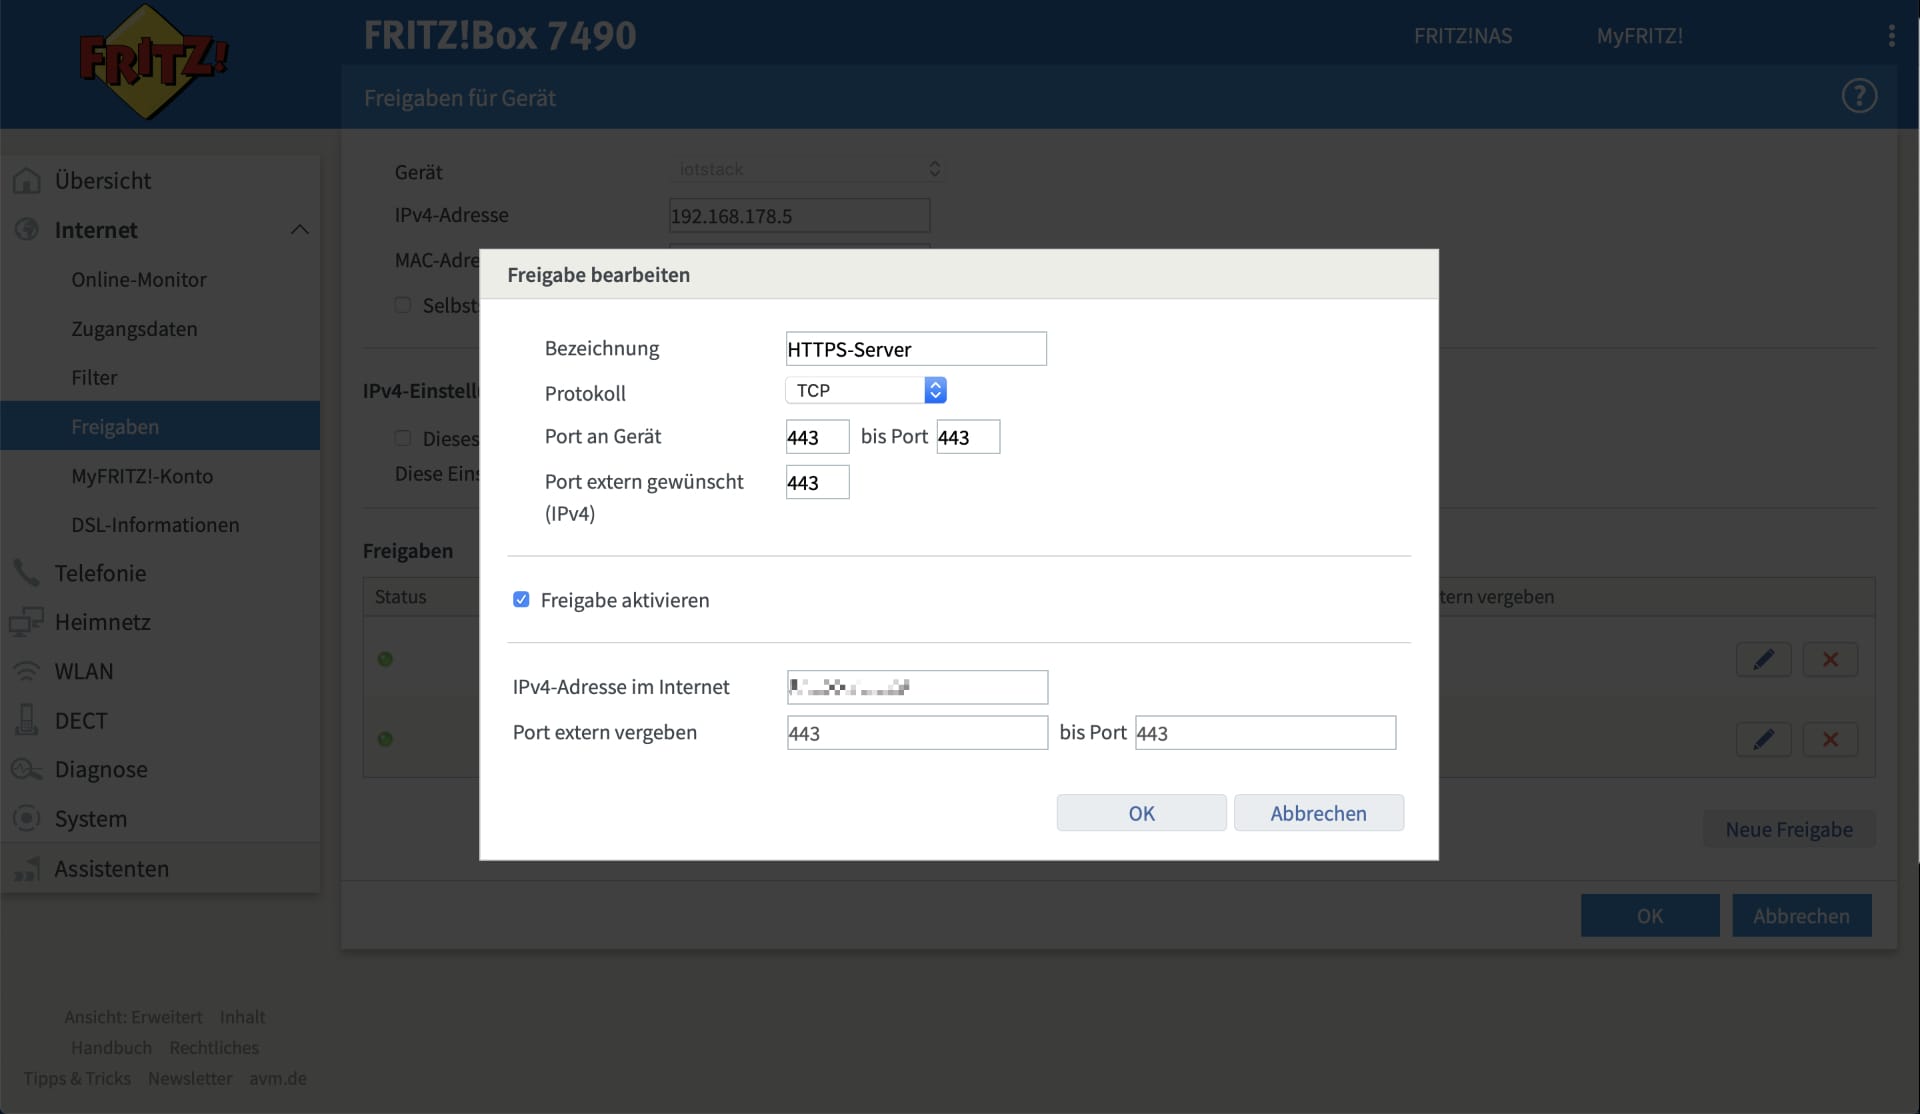Click the FRITZ! logo
Viewport: 1920px width, 1114px height.
click(152, 62)
